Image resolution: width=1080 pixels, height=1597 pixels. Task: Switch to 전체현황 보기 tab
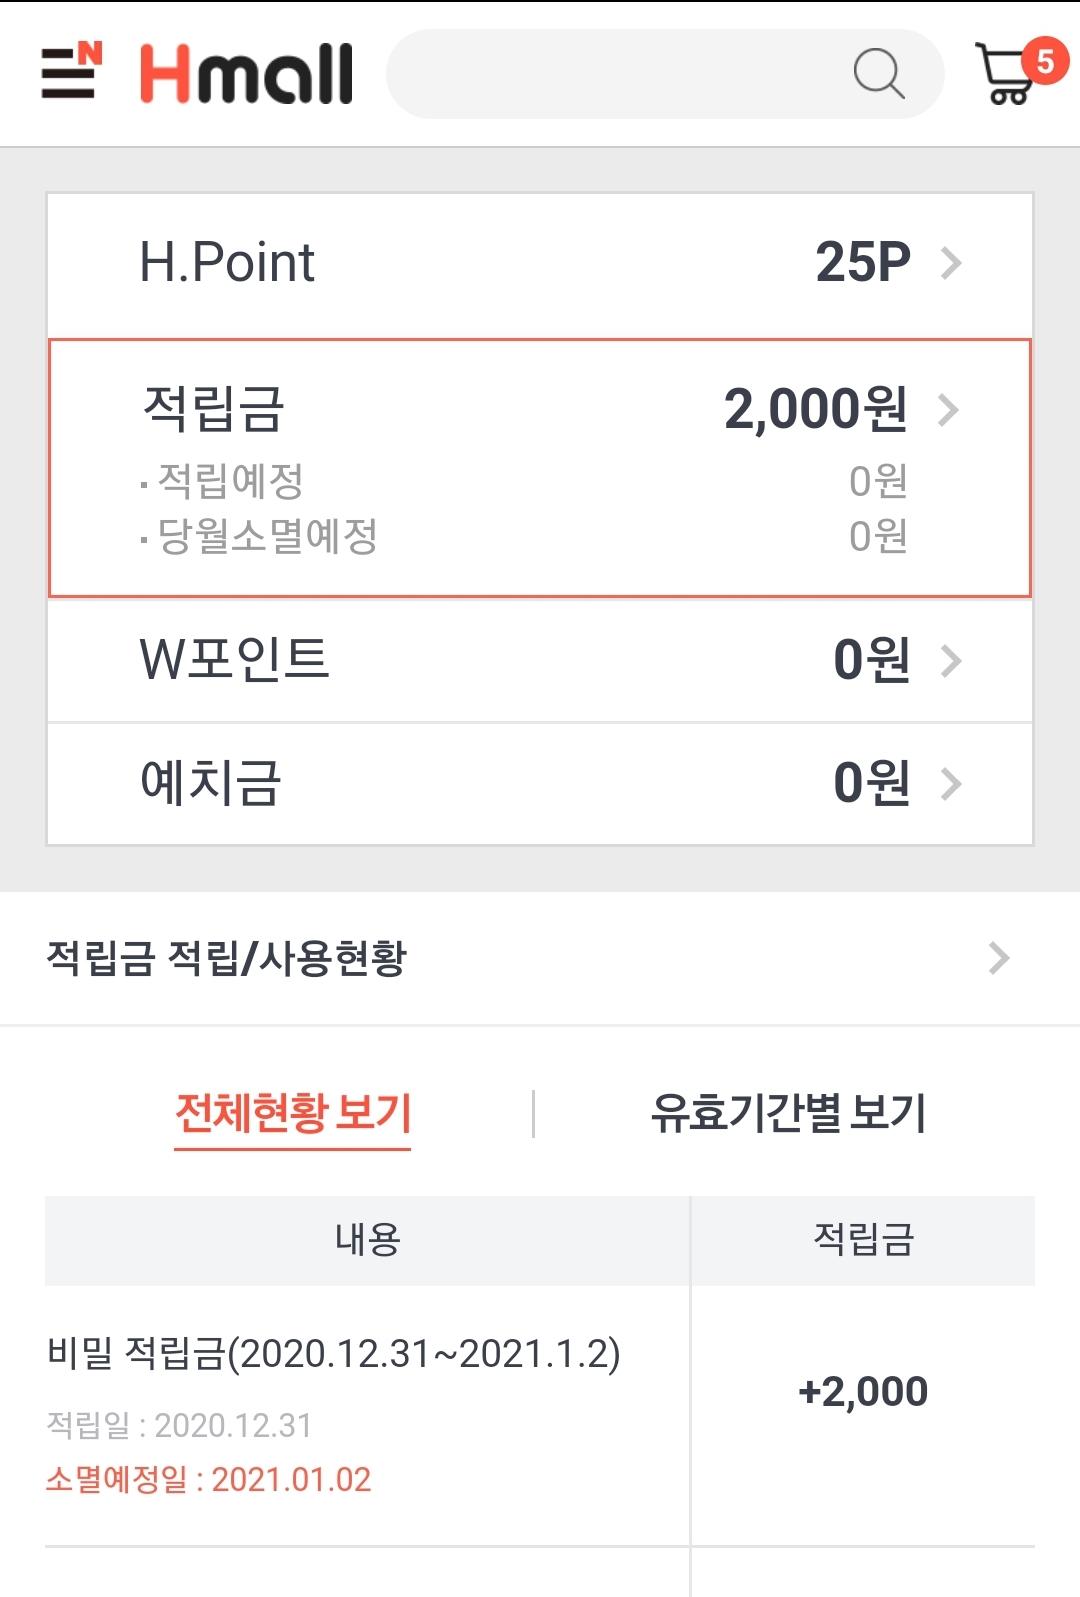pyautogui.click(x=293, y=1113)
